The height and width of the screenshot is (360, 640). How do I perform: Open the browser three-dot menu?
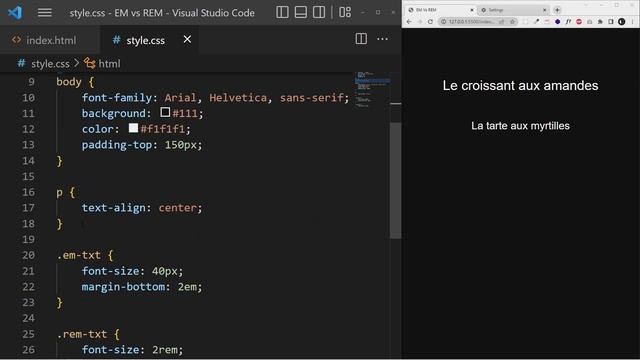[x=632, y=22]
